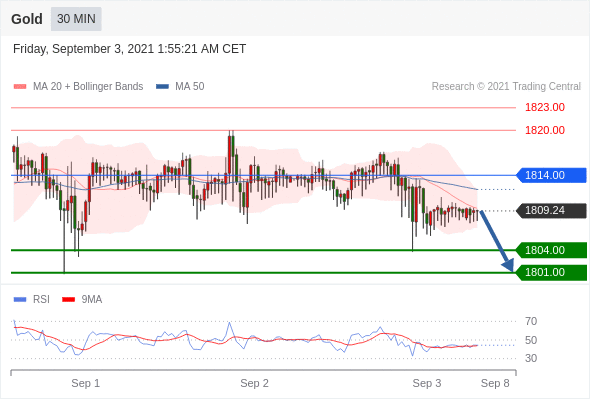Click the Research 2021 Trading Central credit
Viewport: 590px width, 400px height.
point(506,87)
